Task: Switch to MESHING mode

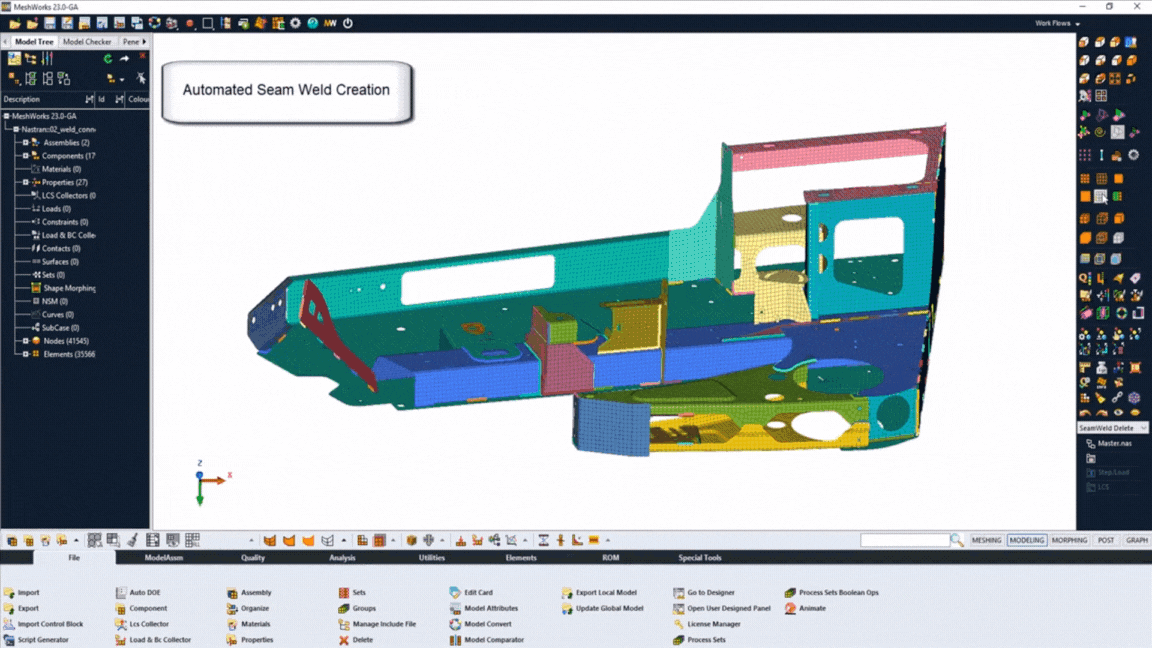Action: [x=986, y=540]
